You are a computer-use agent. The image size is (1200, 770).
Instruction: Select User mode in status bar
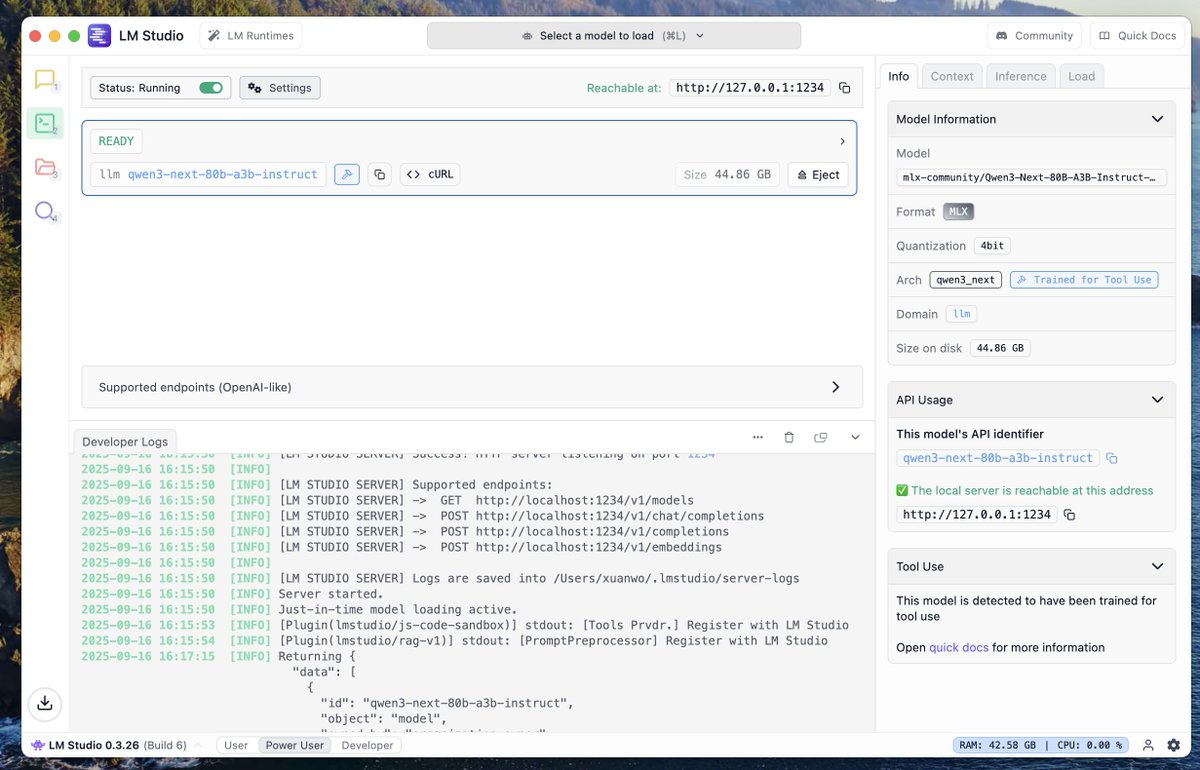pos(236,745)
